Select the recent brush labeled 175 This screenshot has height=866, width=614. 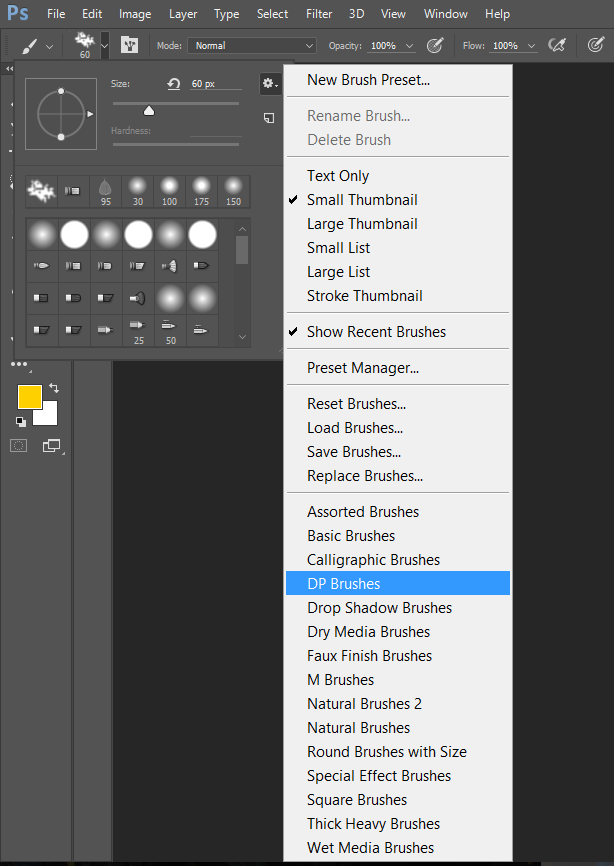pyautogui.click(x=202, y=191)
